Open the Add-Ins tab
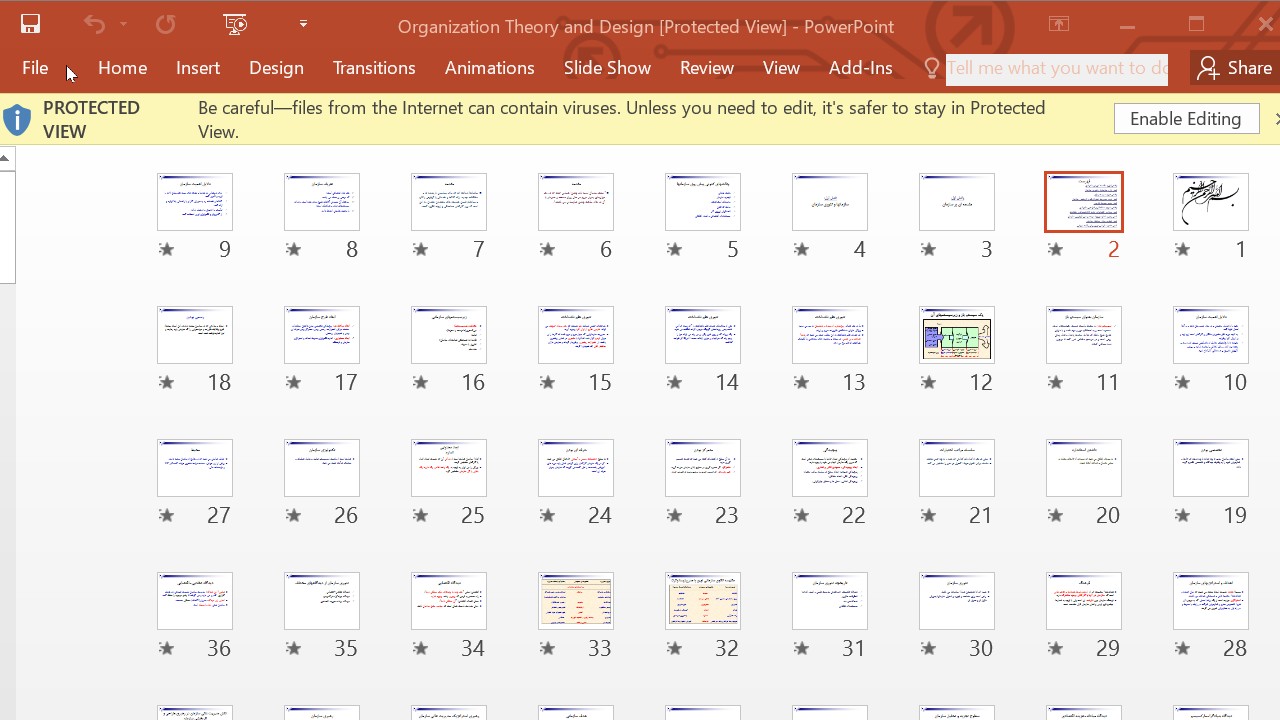Image resolution: width=1280 pixels, height=720 pixels. tap(860, 68)
